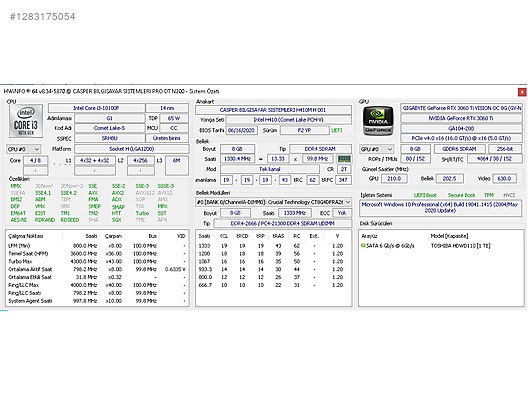
Task: Click the Comet Lake-S code name field
Action: [109, 128]
